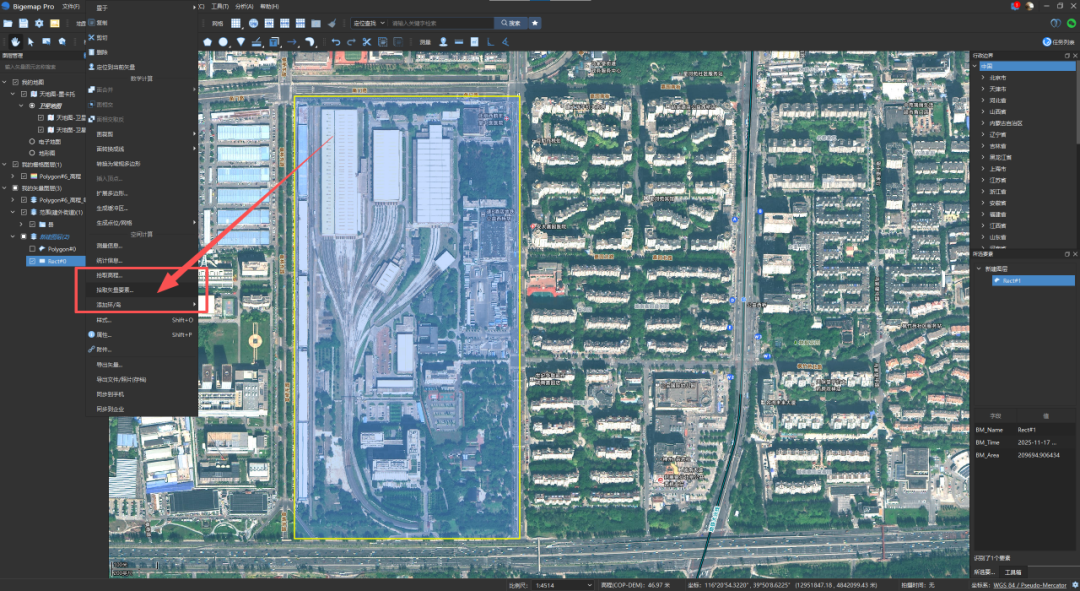Open a file with the folder icon
1080x591 pixels.
(8, 23)
